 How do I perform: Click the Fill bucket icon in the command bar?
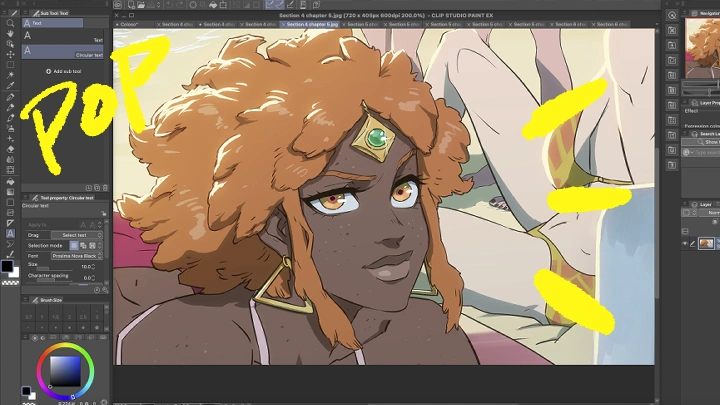coord(213,5)
